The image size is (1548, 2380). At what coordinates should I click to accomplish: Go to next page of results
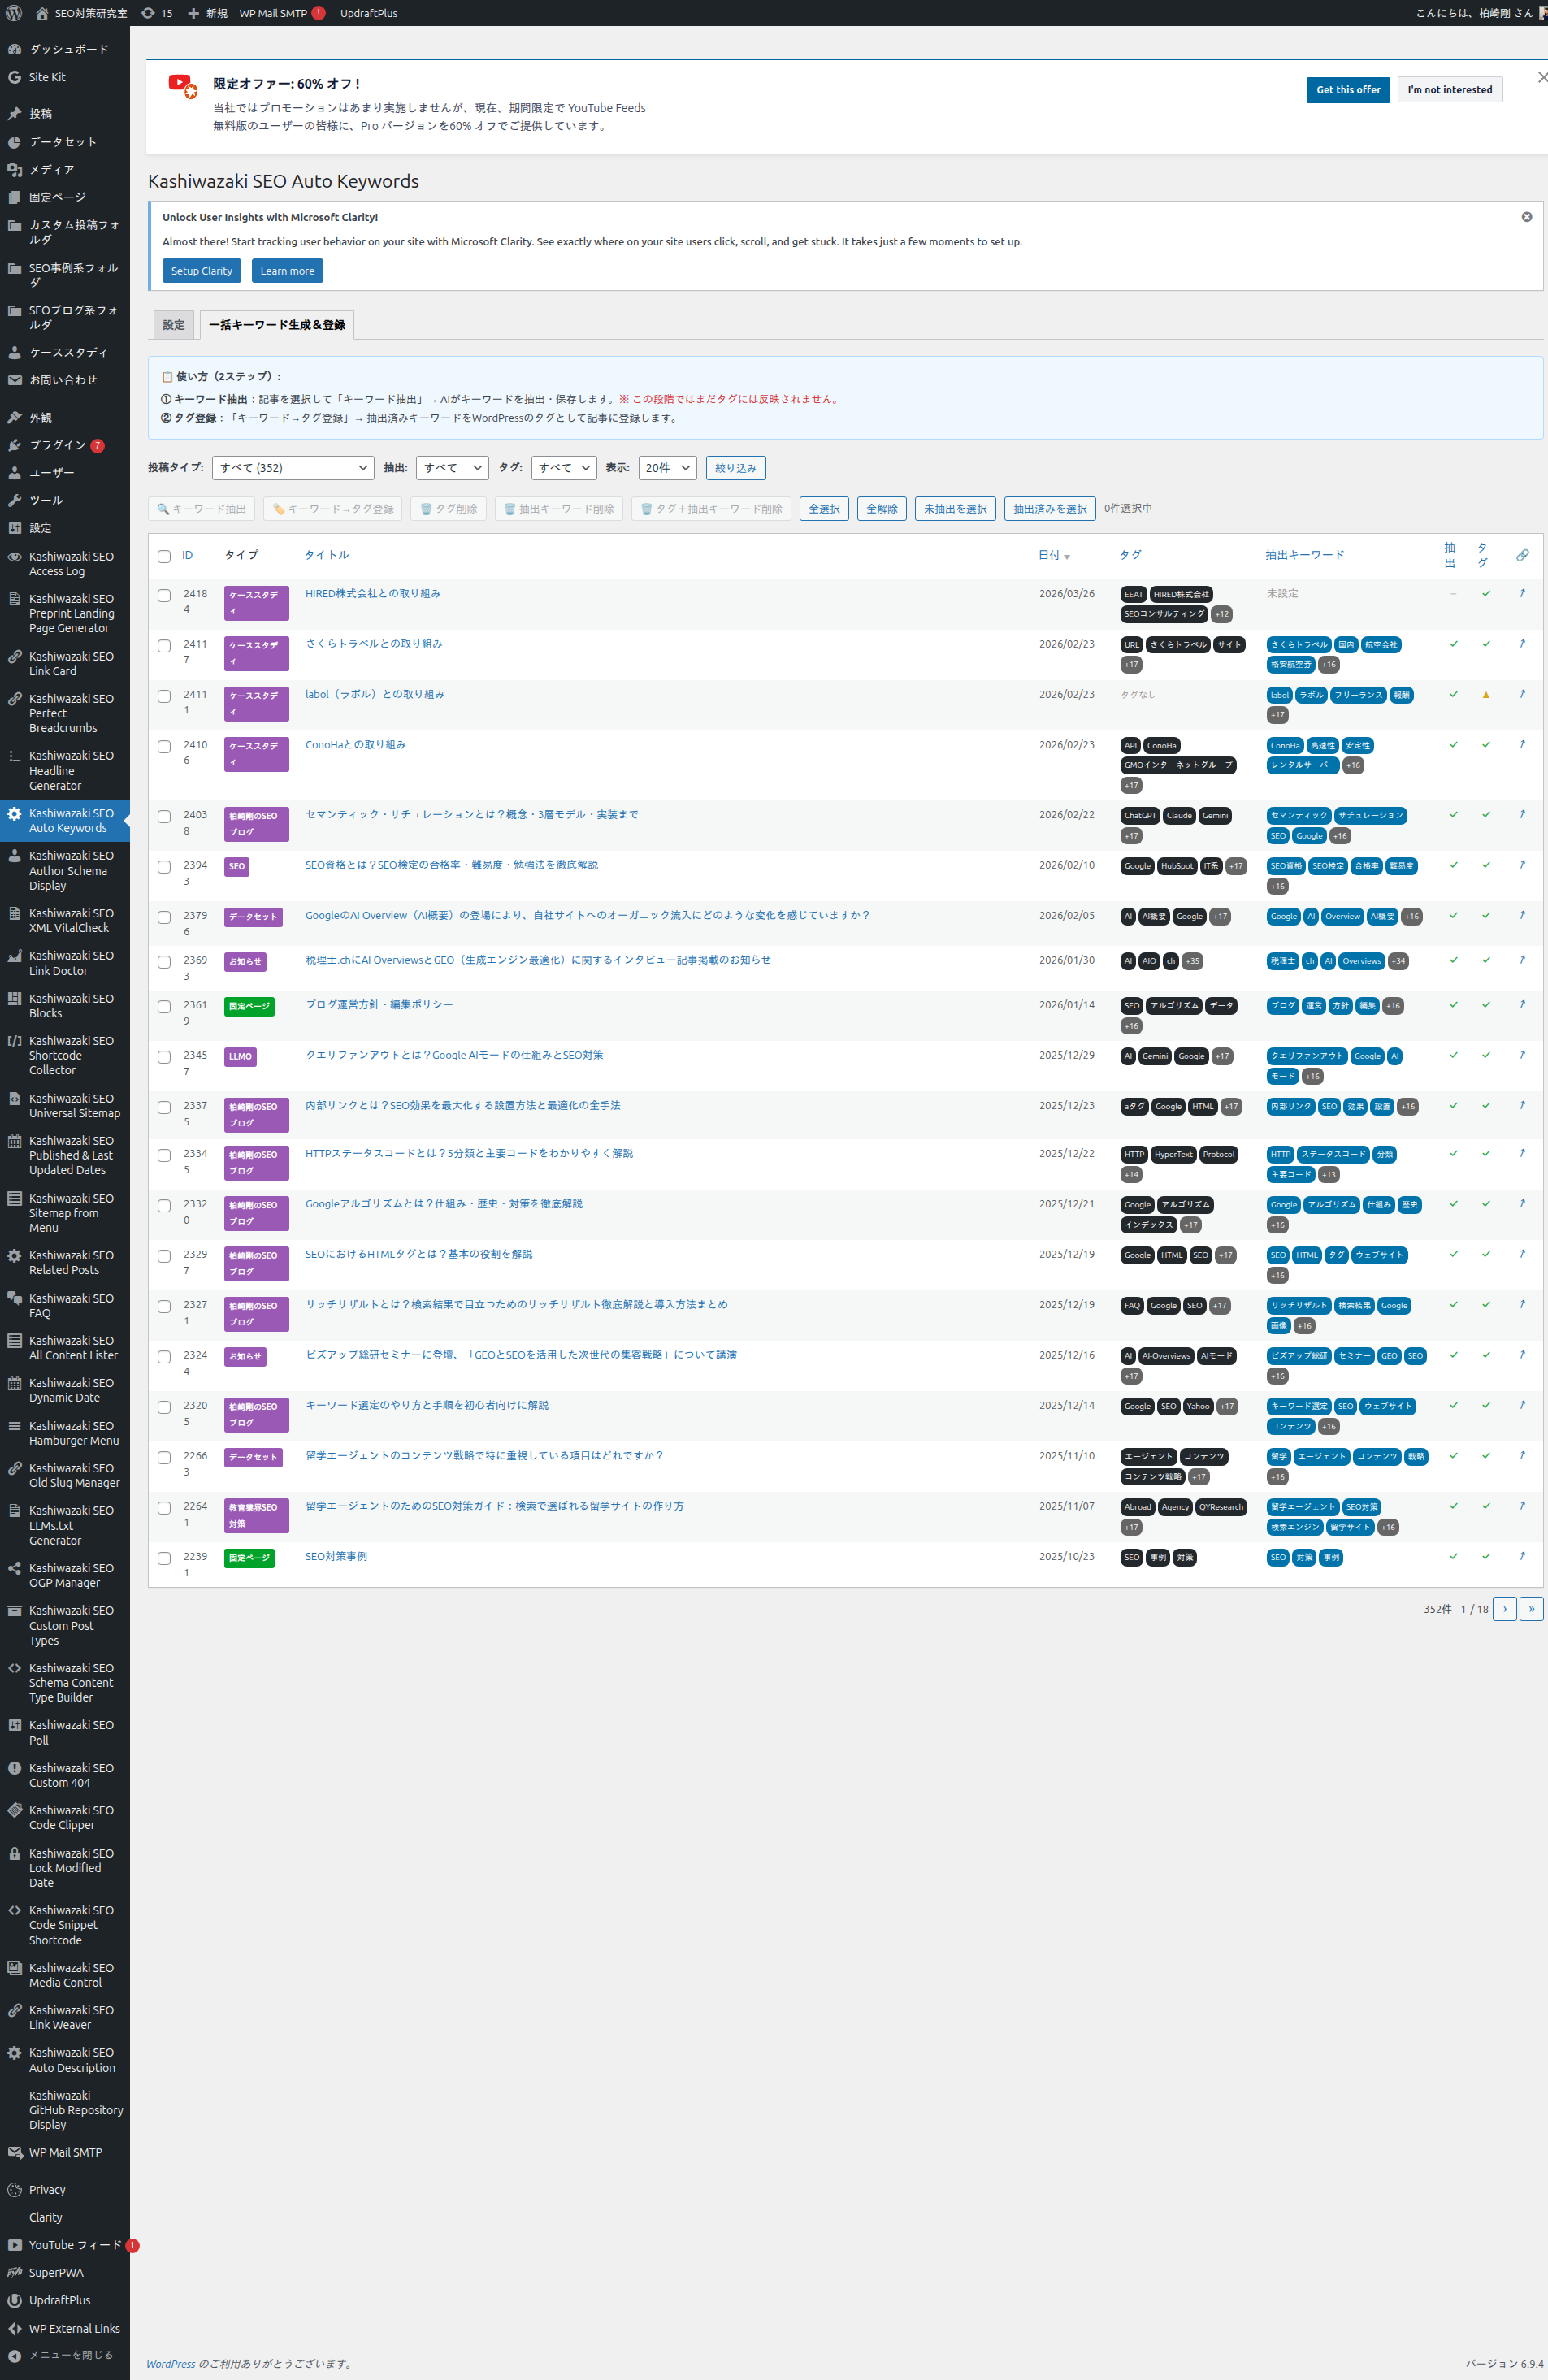coord(1503,1609)
